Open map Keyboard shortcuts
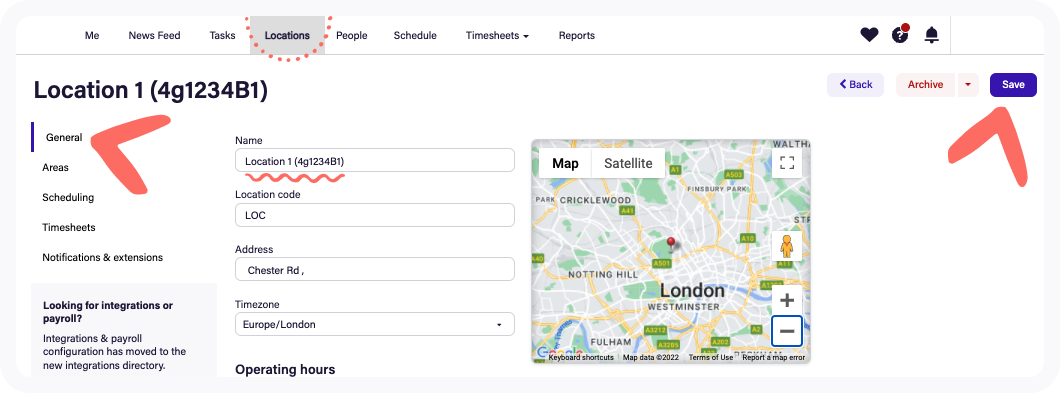 581,357
